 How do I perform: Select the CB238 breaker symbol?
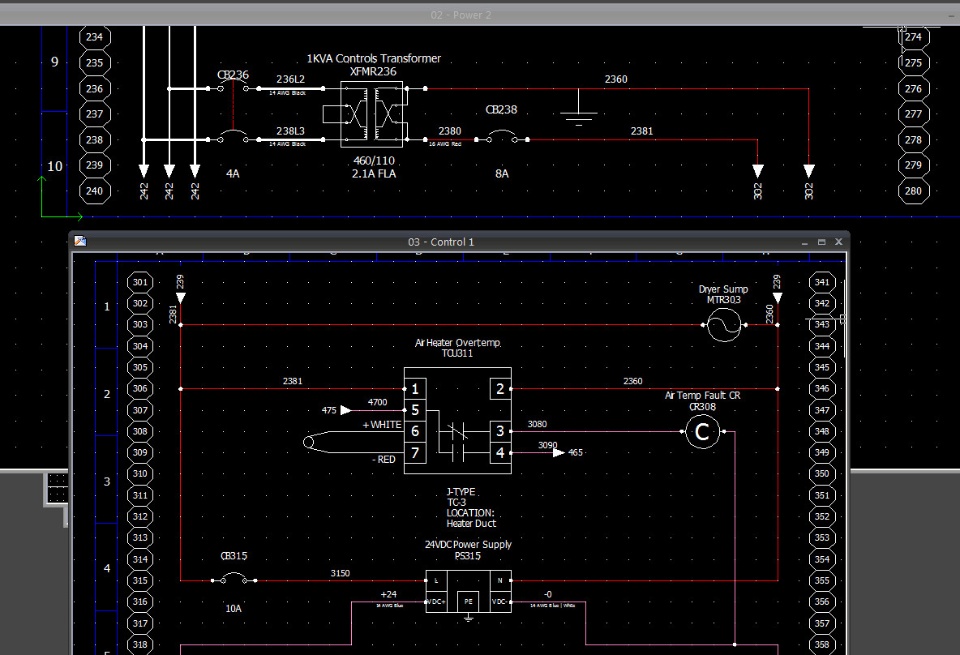501,136
